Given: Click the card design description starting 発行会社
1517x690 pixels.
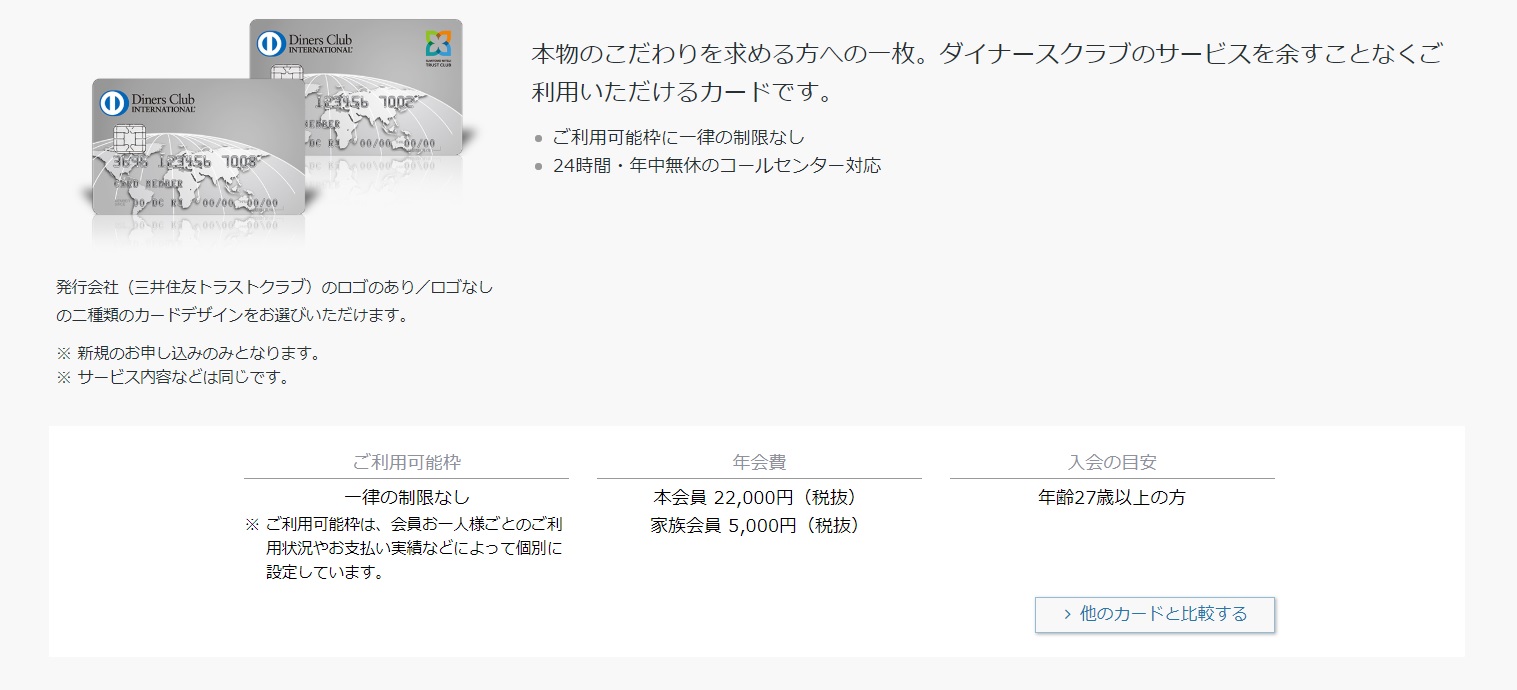Looking at the screenshot, I should click(275, 301).
